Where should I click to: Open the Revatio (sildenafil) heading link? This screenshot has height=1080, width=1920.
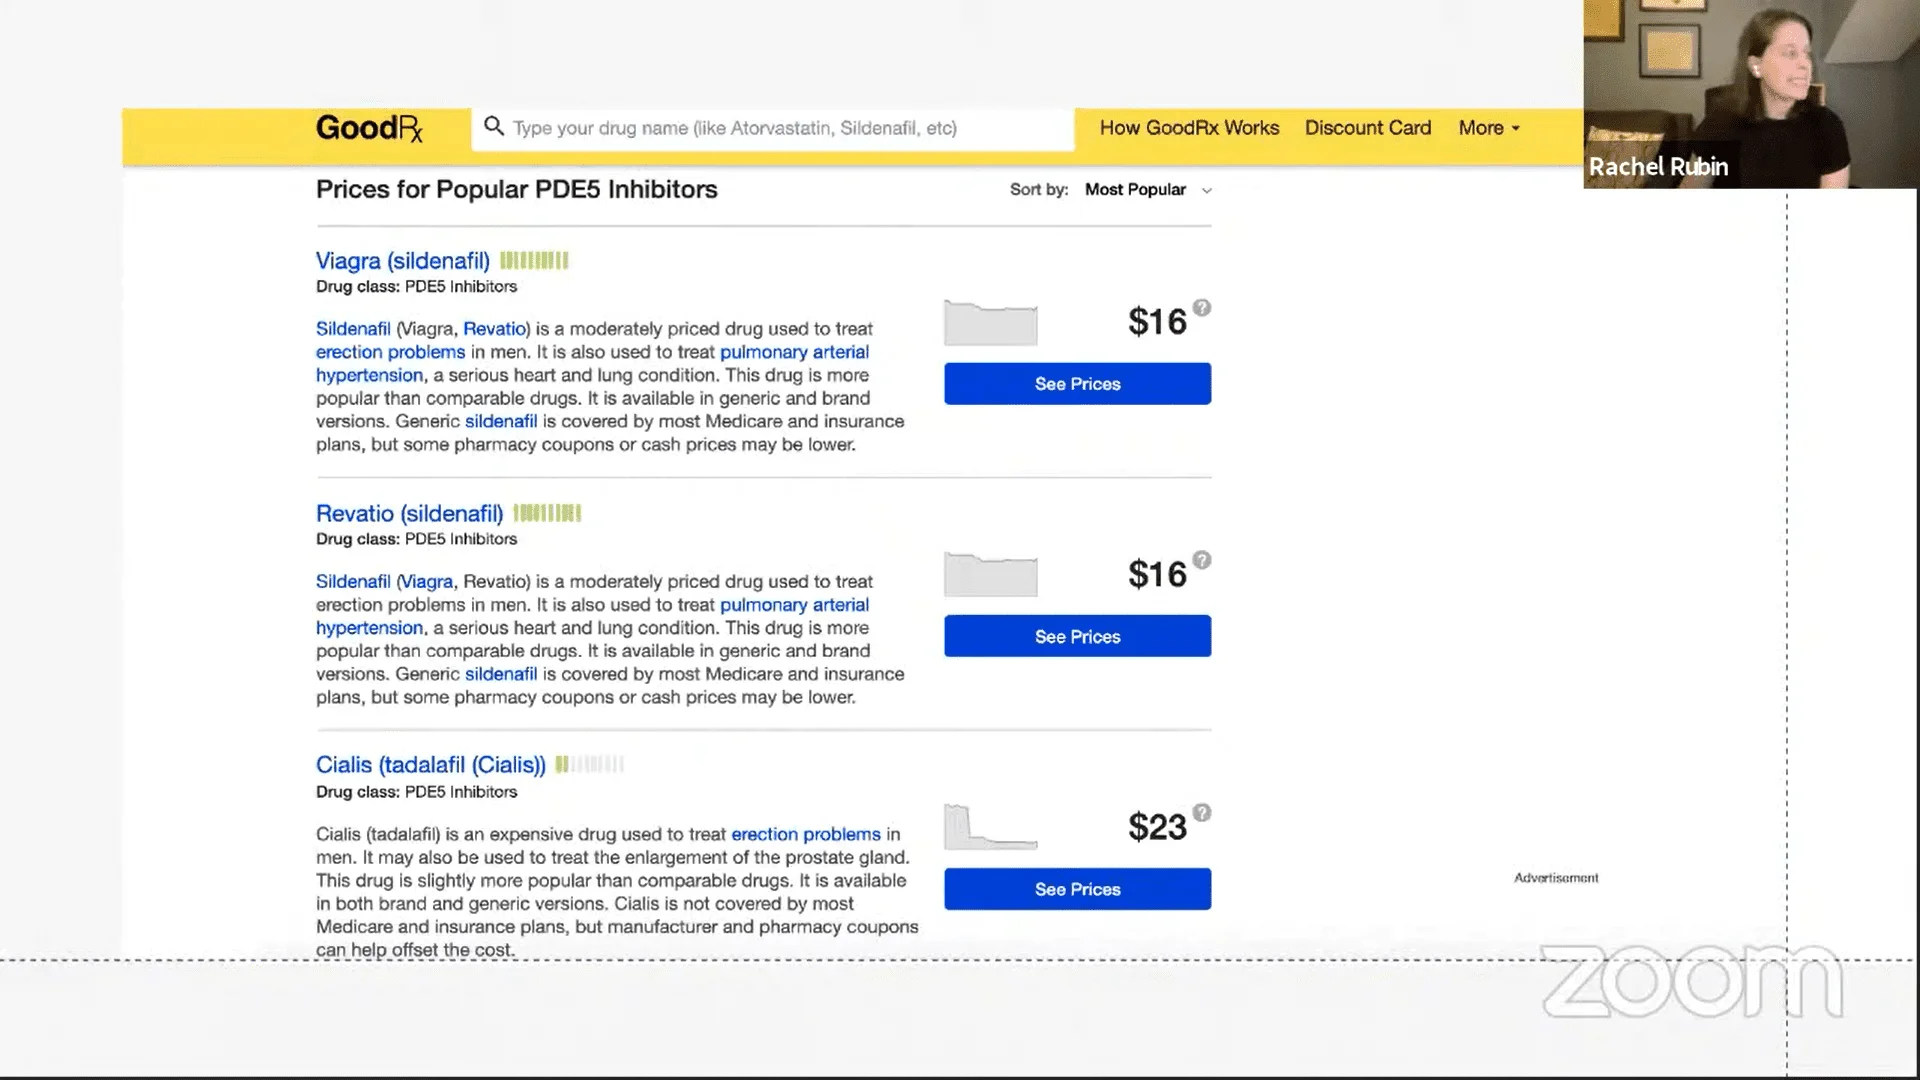(x=409, y=514)
